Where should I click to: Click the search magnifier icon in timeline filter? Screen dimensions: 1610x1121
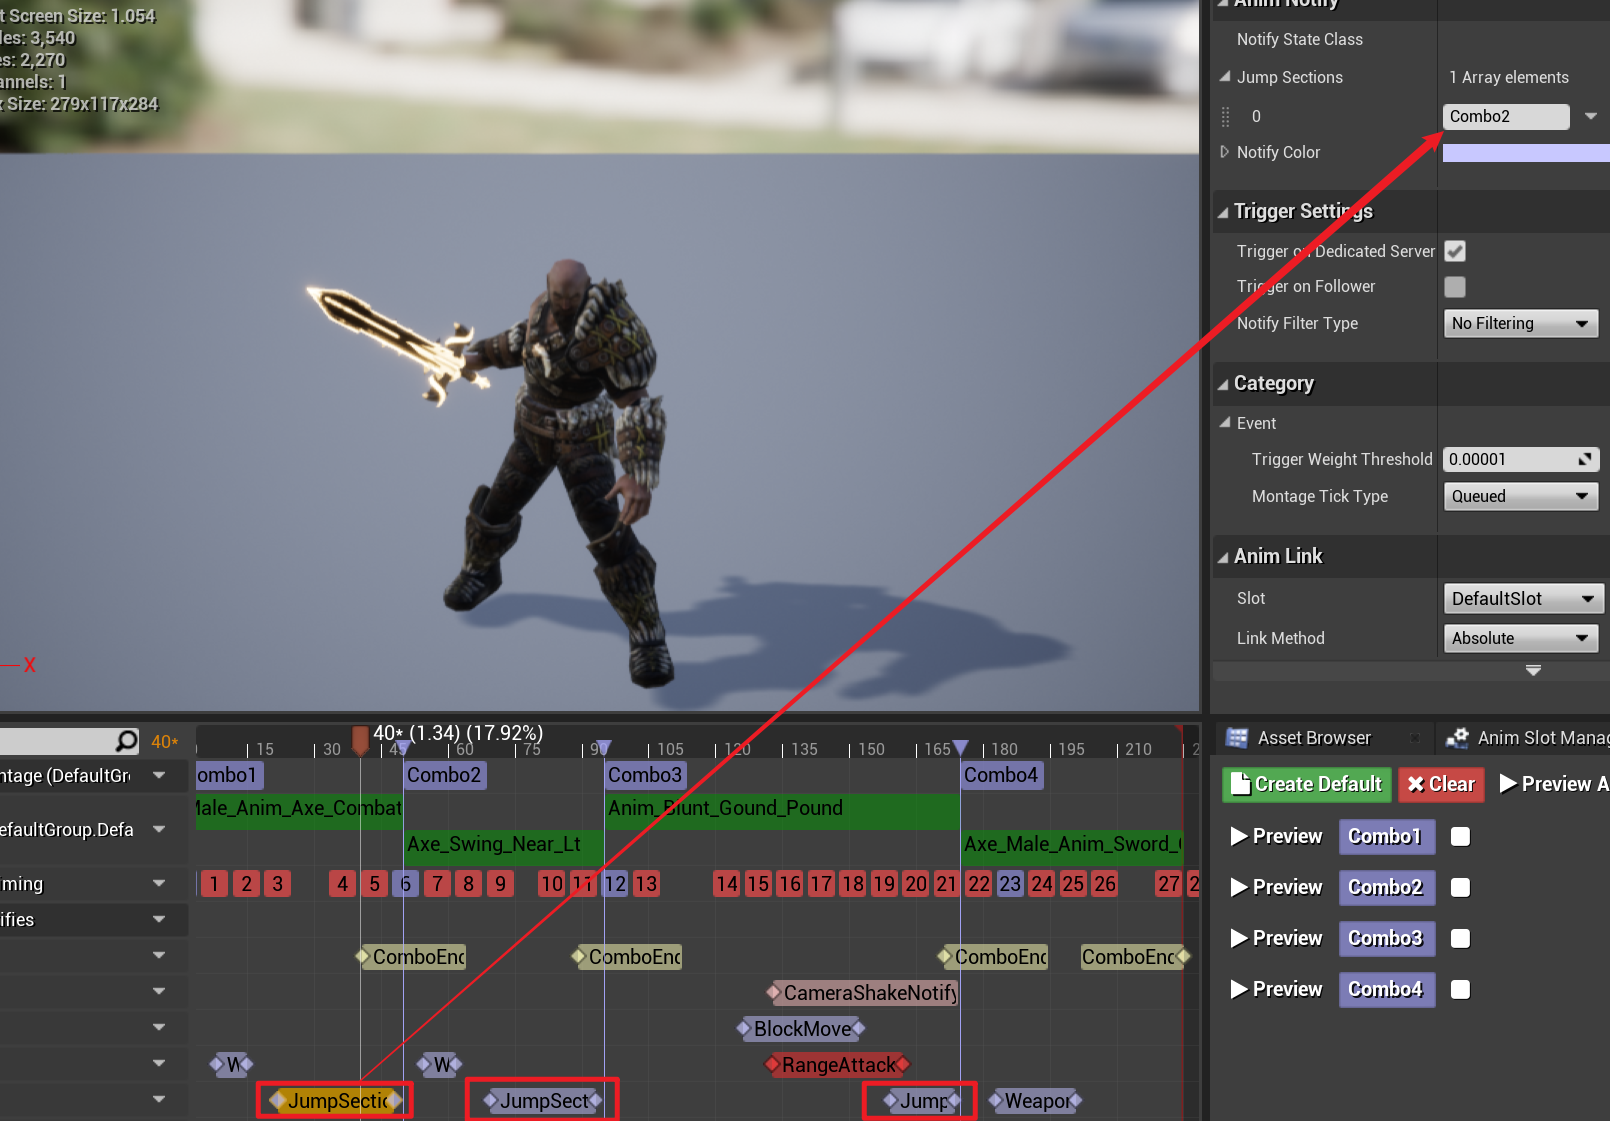tap(127, 741)
